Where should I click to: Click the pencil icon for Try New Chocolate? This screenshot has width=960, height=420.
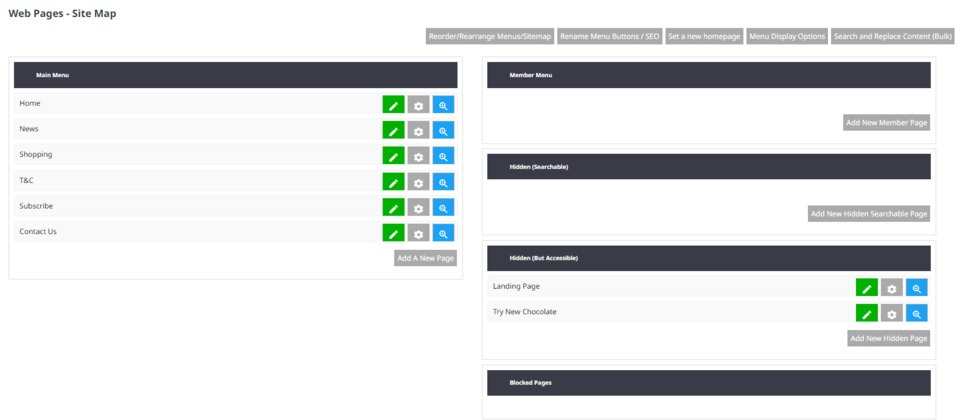[x=867, y=313]
